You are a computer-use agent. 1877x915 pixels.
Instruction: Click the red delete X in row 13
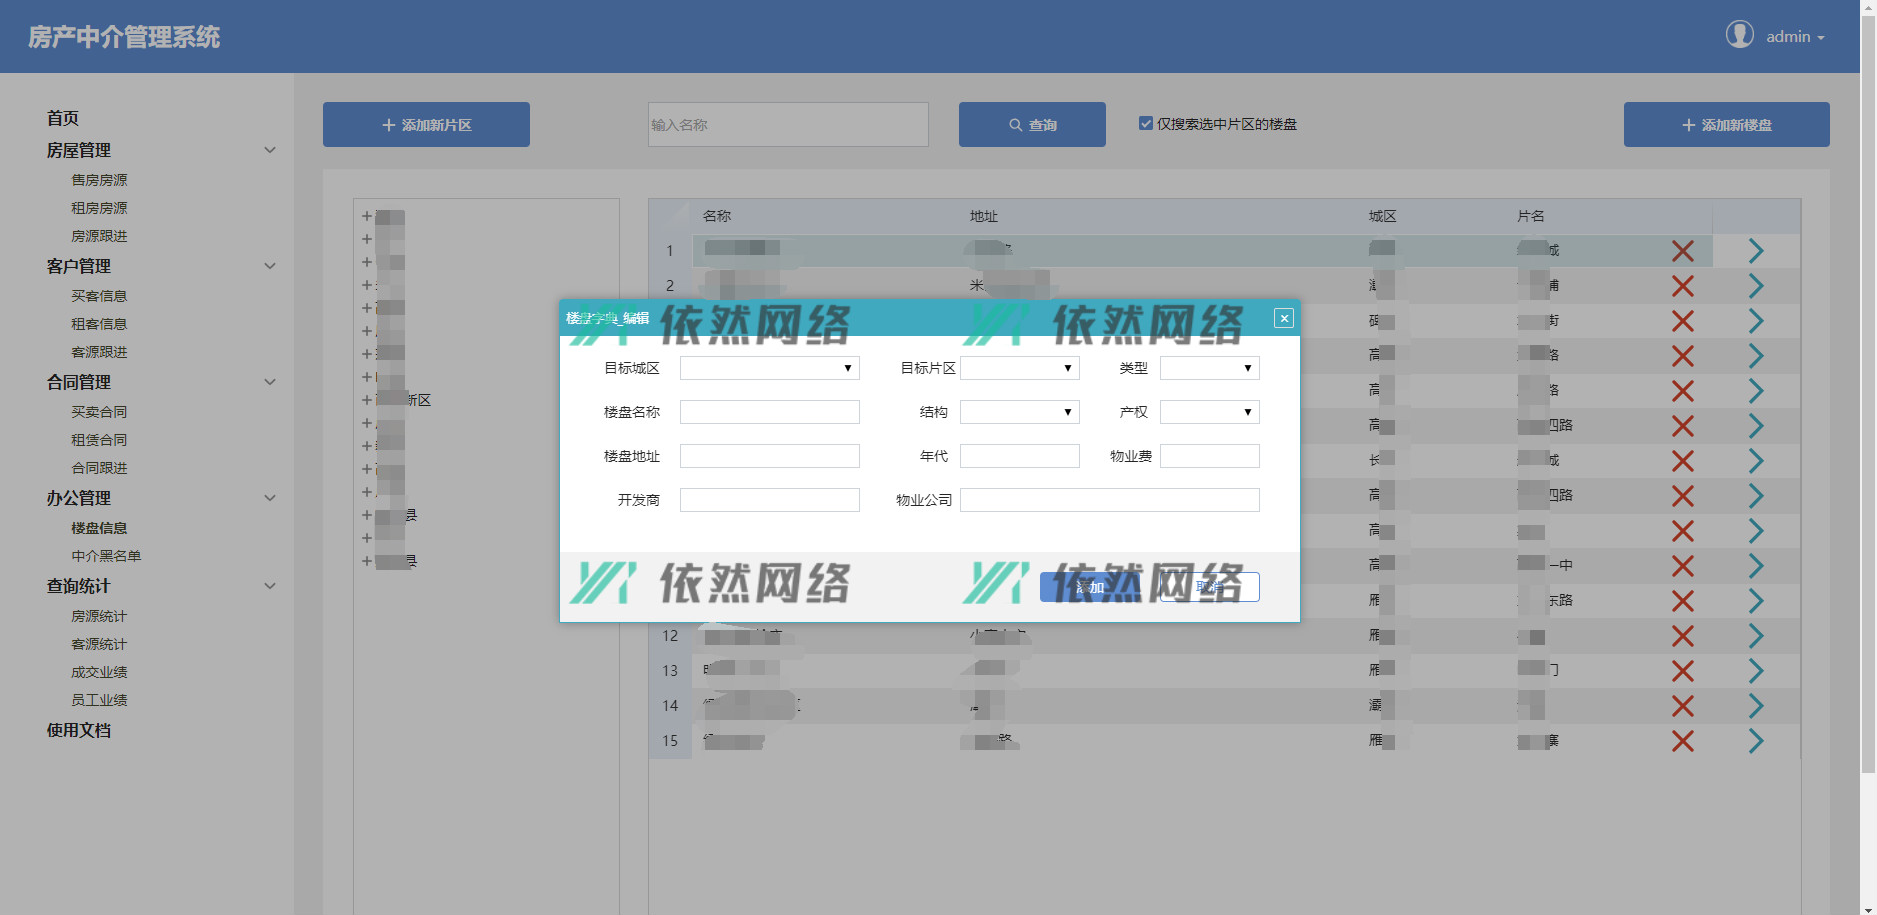click(x=1682, y=671)
